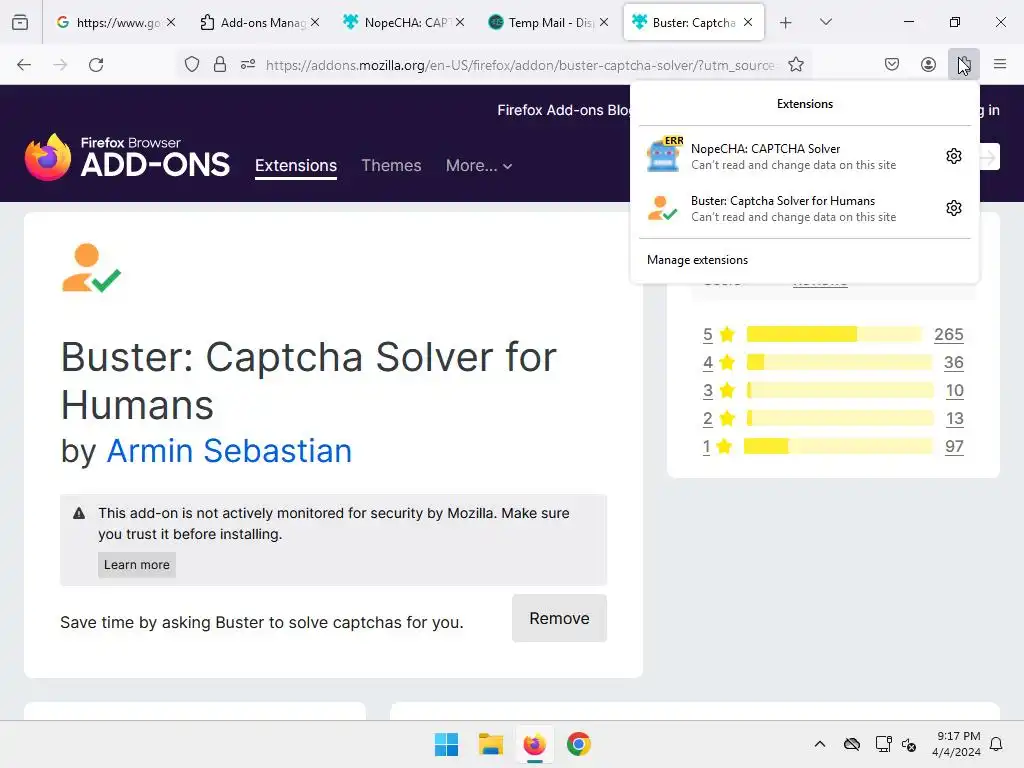This screenshot has width=1024, height=768.
Task: Click the Buster add-on logo image
Action: click(91, 268)
